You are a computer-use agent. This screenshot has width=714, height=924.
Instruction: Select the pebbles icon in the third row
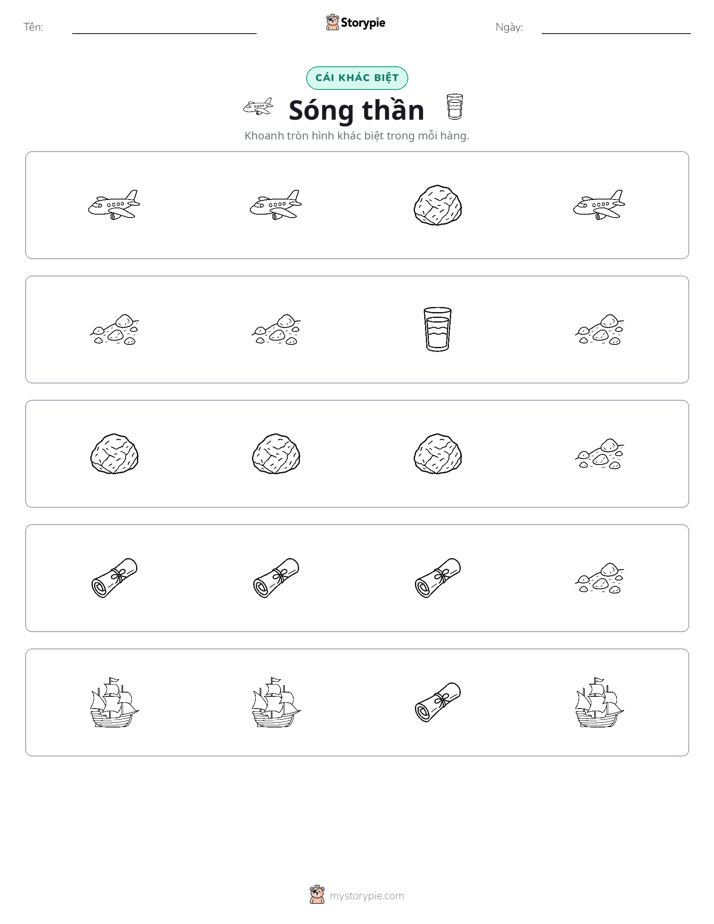[x=600, y=454]
